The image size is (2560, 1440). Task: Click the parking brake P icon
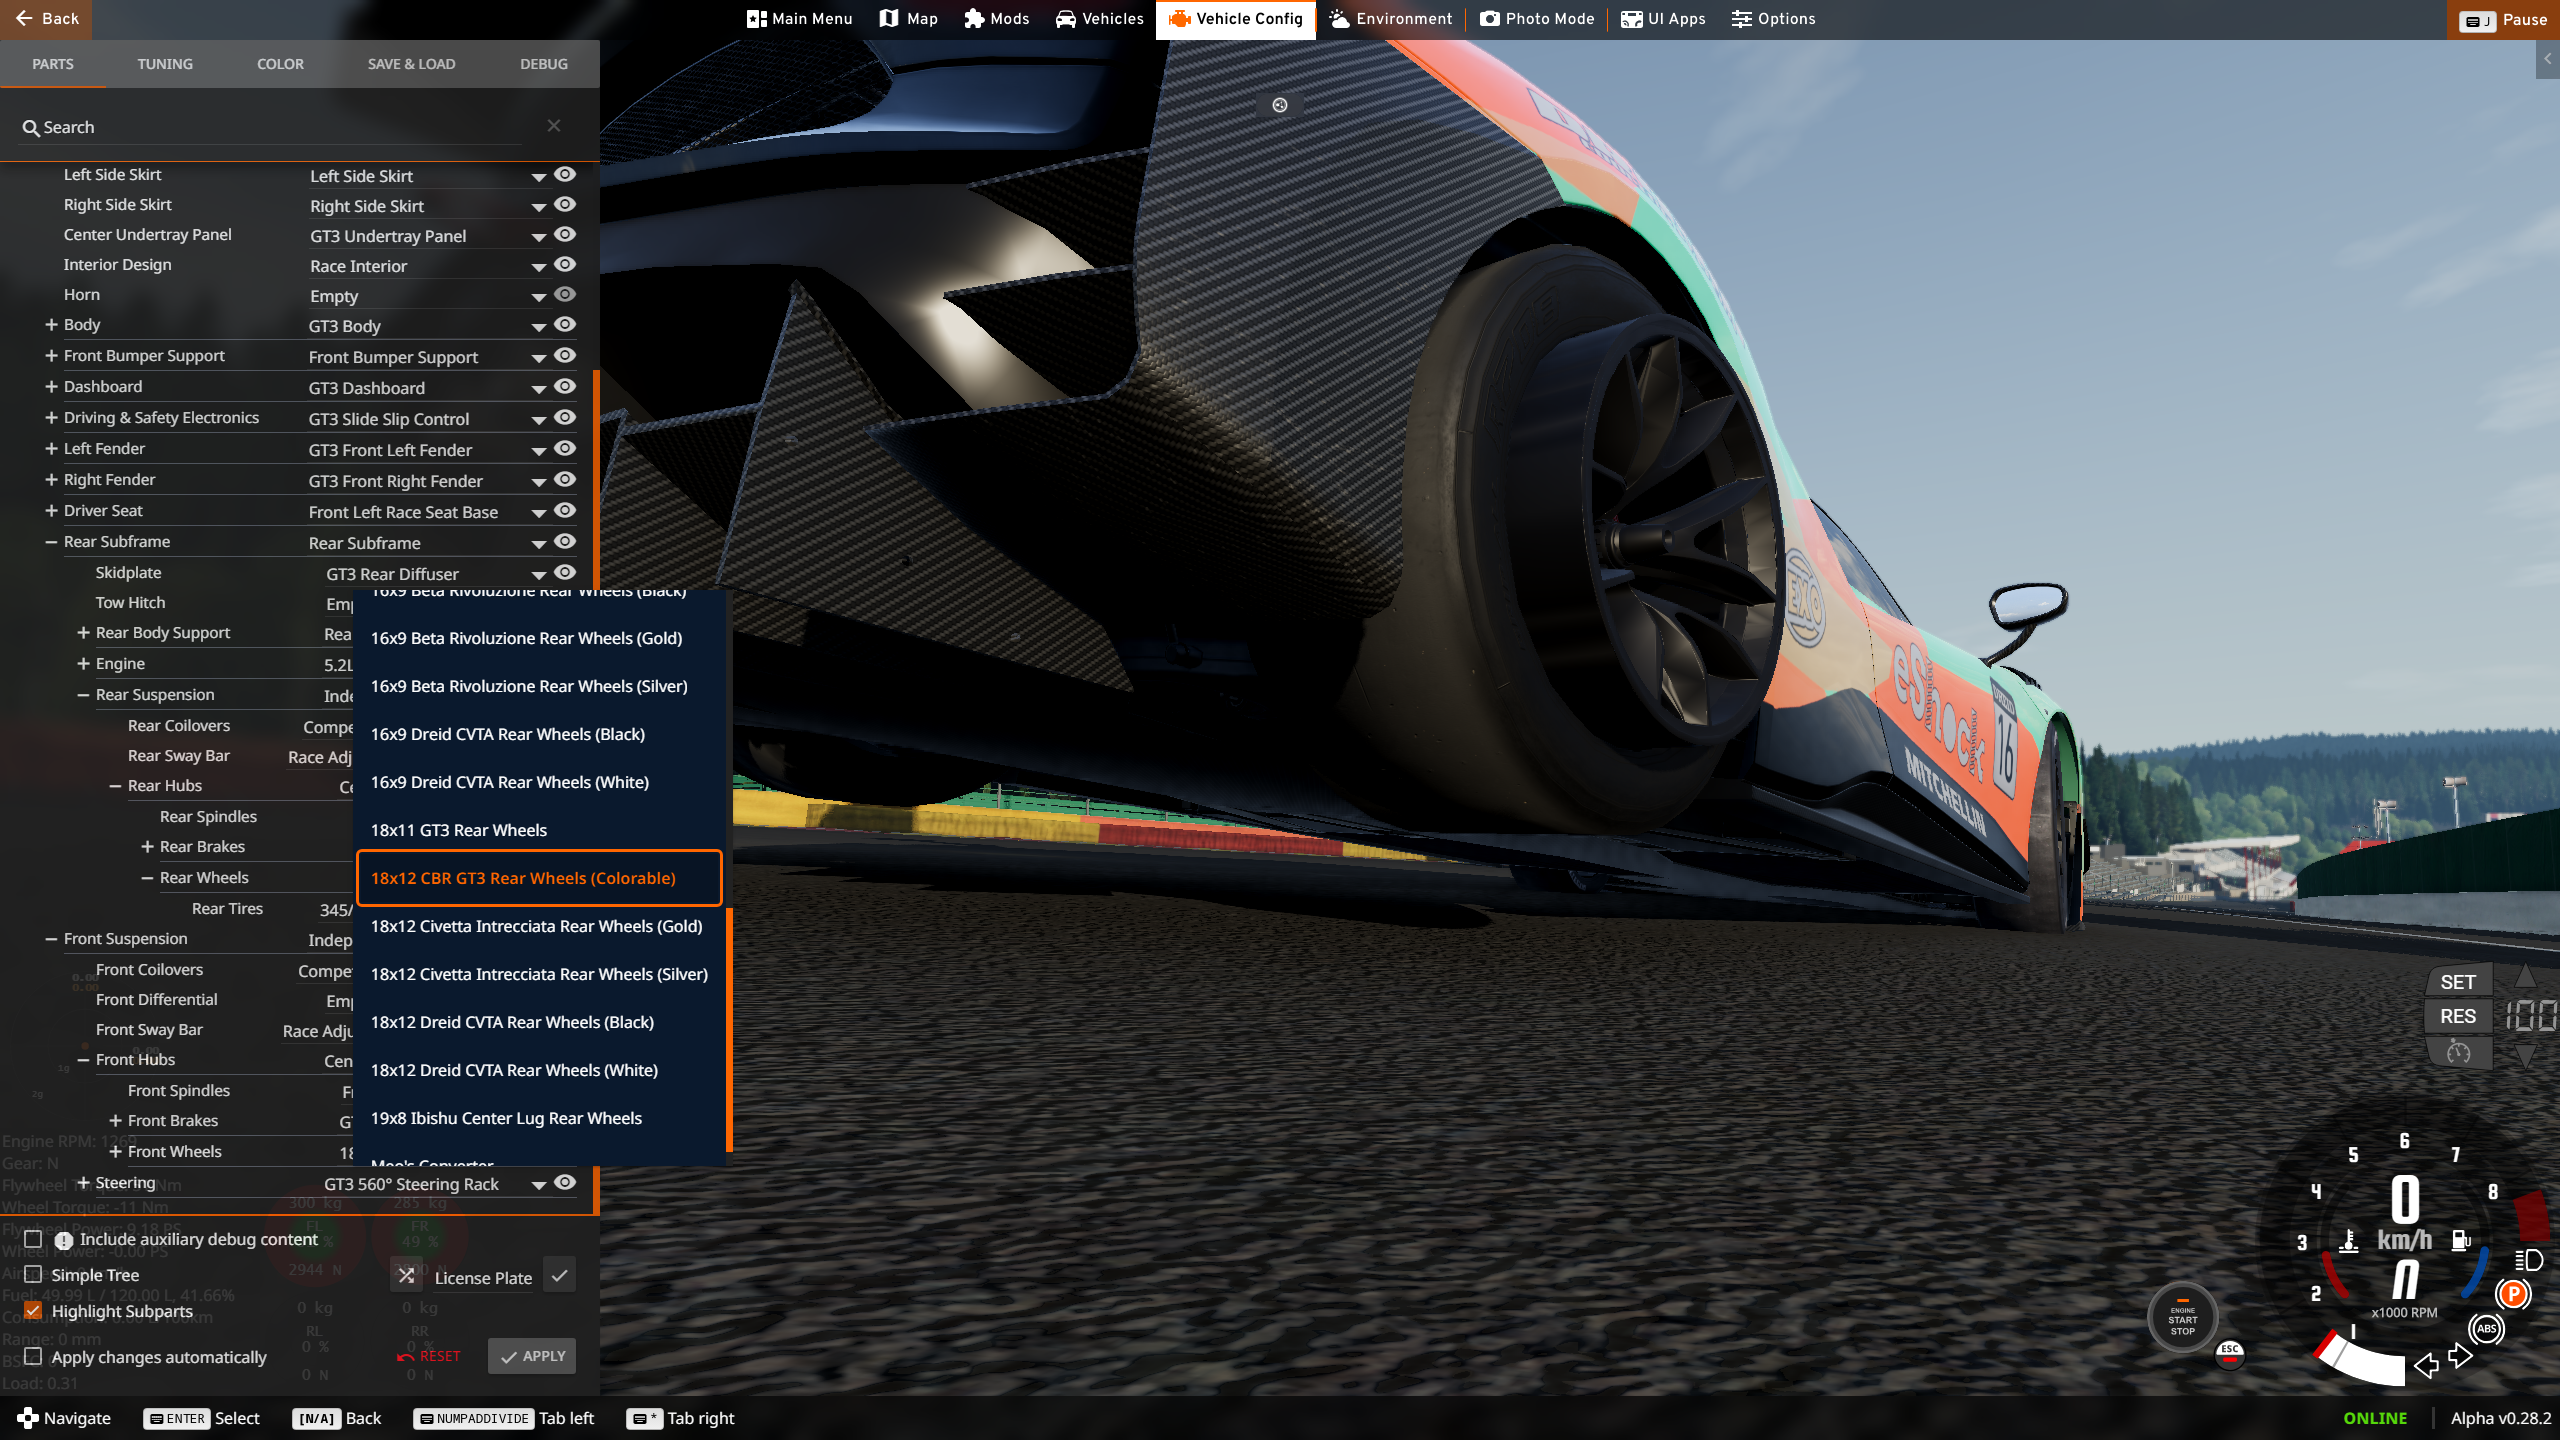point(2512,1294)
